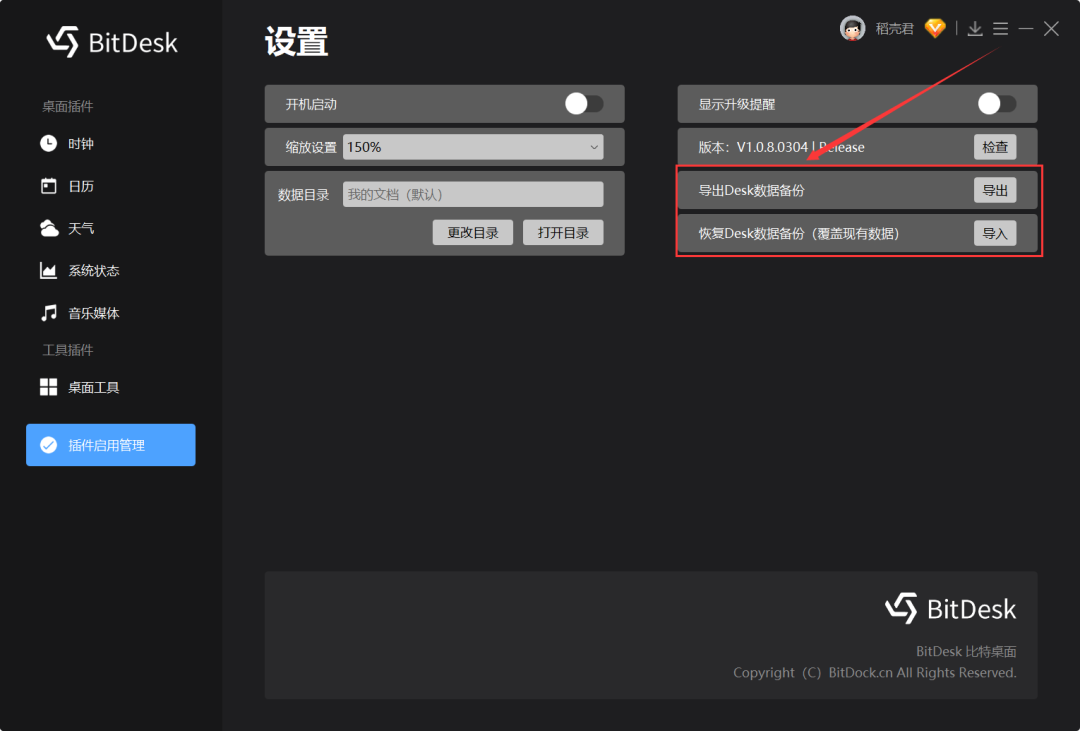
Task: Click the 导出 export backup button
Action: pyautogui.click(x=995, y=189)
